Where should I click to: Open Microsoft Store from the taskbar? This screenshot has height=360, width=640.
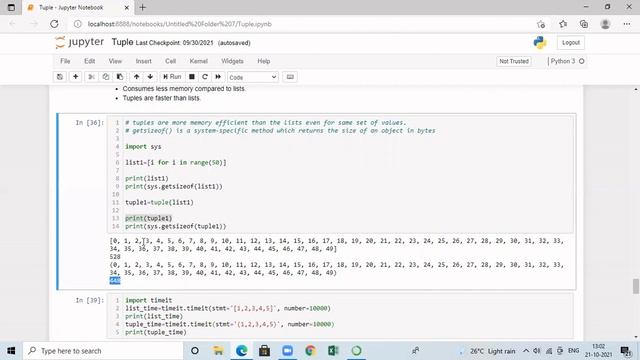[x=264, y=351]
